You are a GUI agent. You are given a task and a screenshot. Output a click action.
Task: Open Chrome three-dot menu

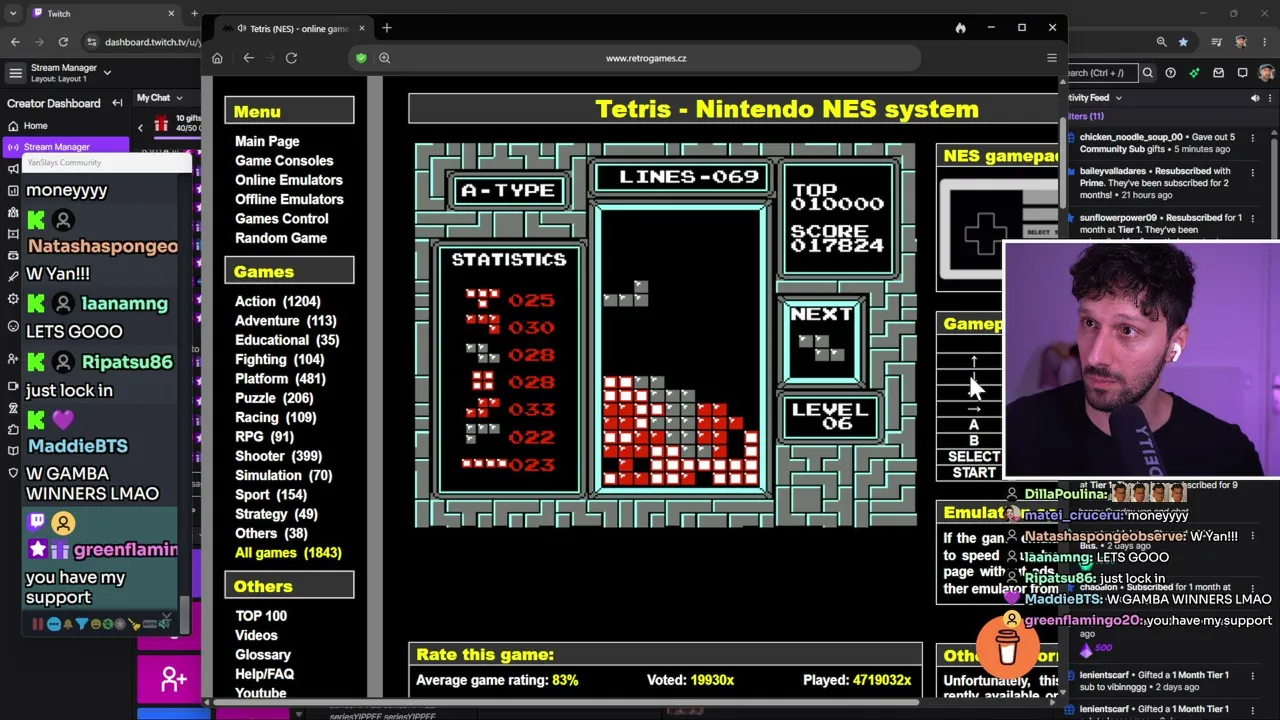tap(1266, 42)
